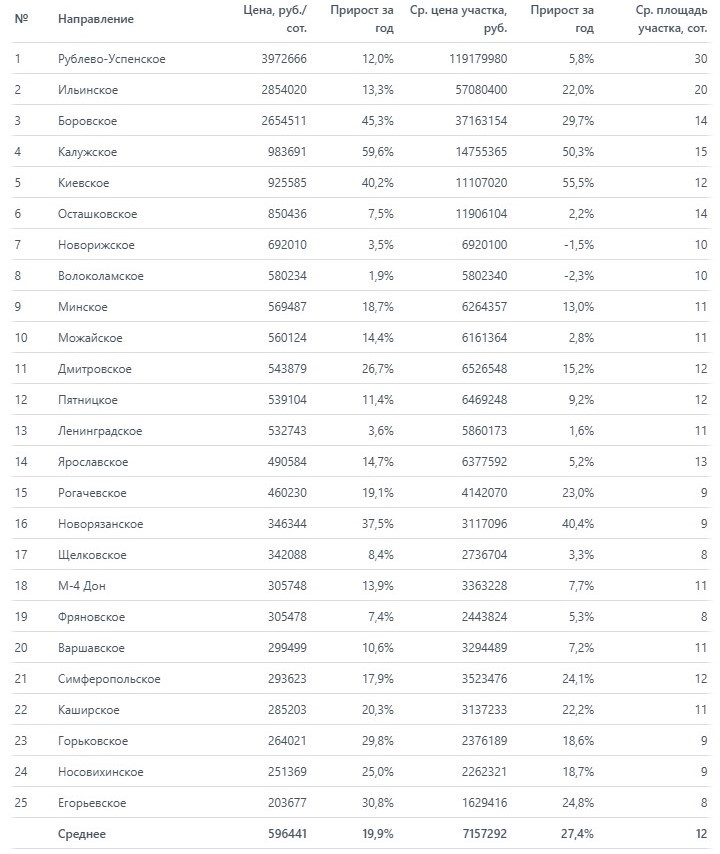Select the Калужское growth value 59,6%
Viewport: 720px width, 854px height.
coord(377,152)
